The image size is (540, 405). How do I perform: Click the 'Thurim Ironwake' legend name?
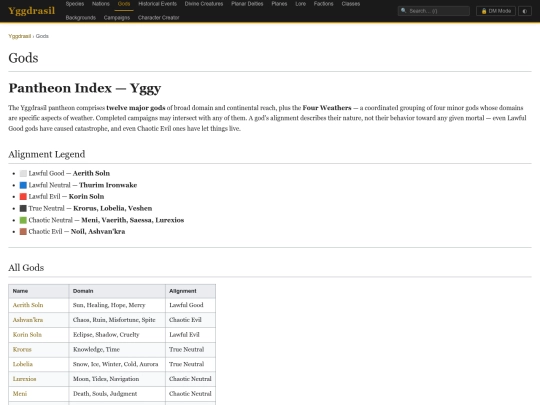(x=108, y=185)
